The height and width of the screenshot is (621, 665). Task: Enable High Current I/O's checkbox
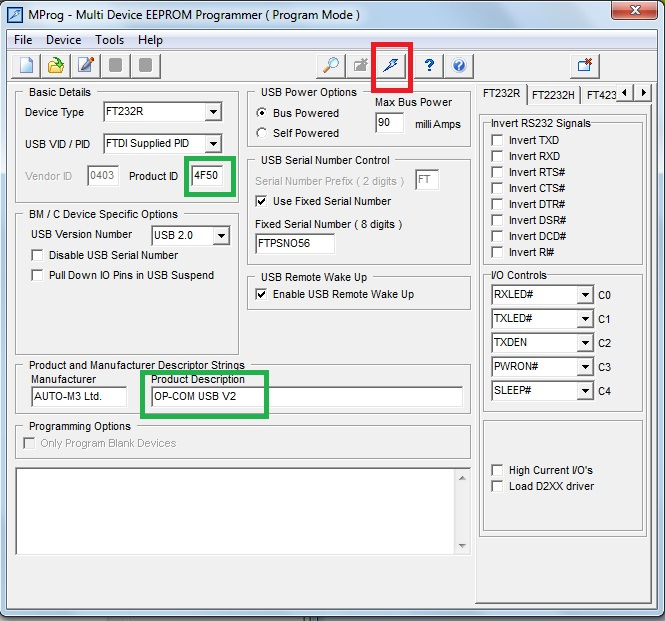click(497, 470)
